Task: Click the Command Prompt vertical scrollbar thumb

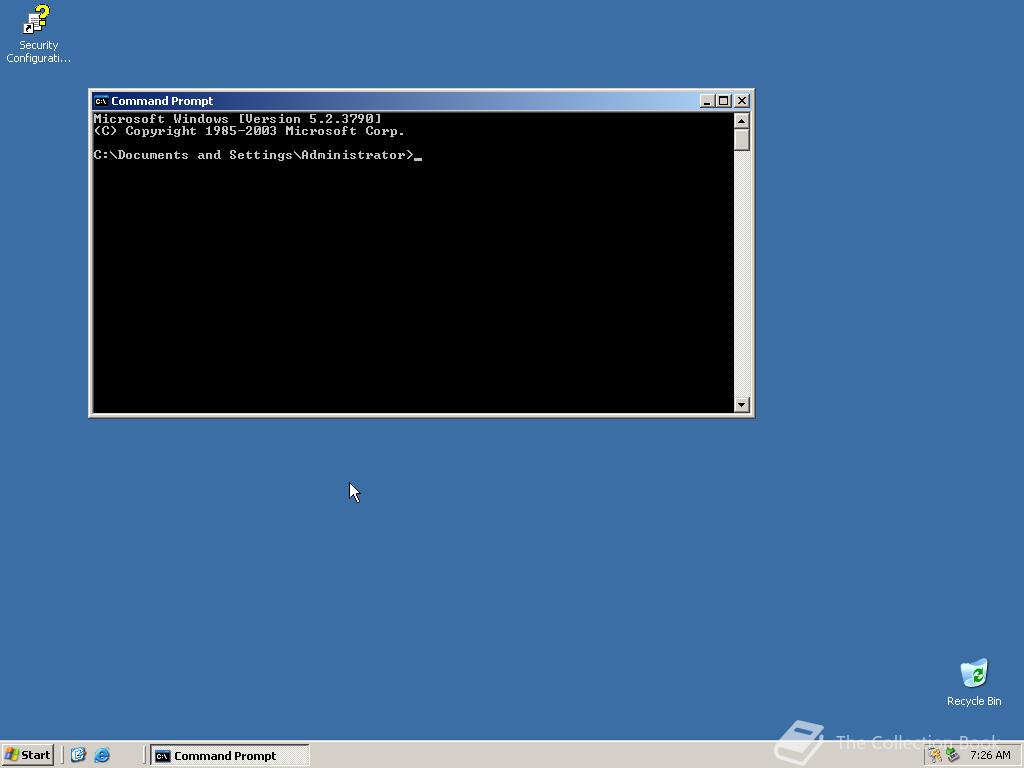Action: coord(741,140)
